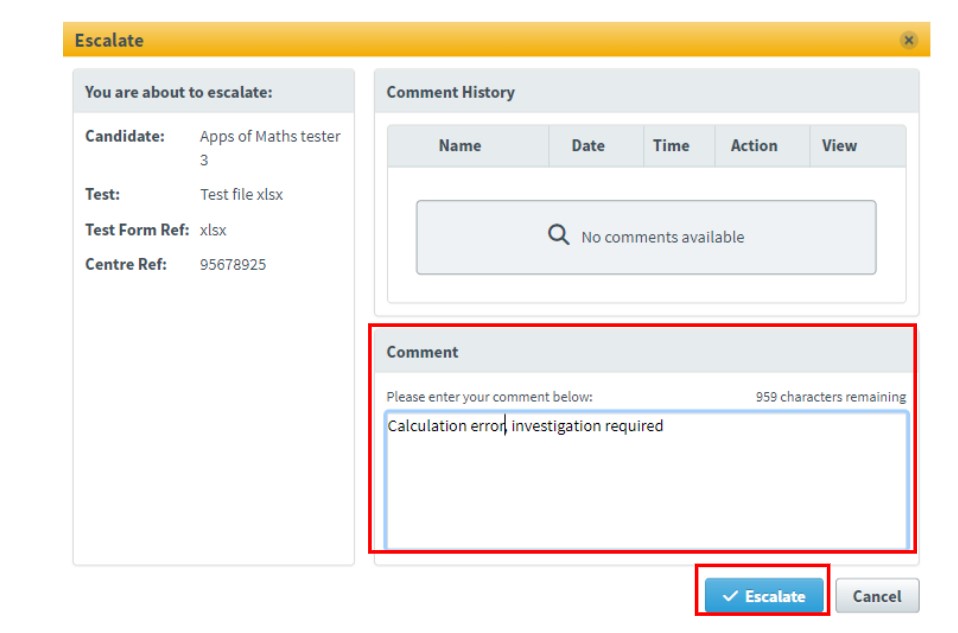Click the Time column header

pyautogui.click(x=671, y=146)
